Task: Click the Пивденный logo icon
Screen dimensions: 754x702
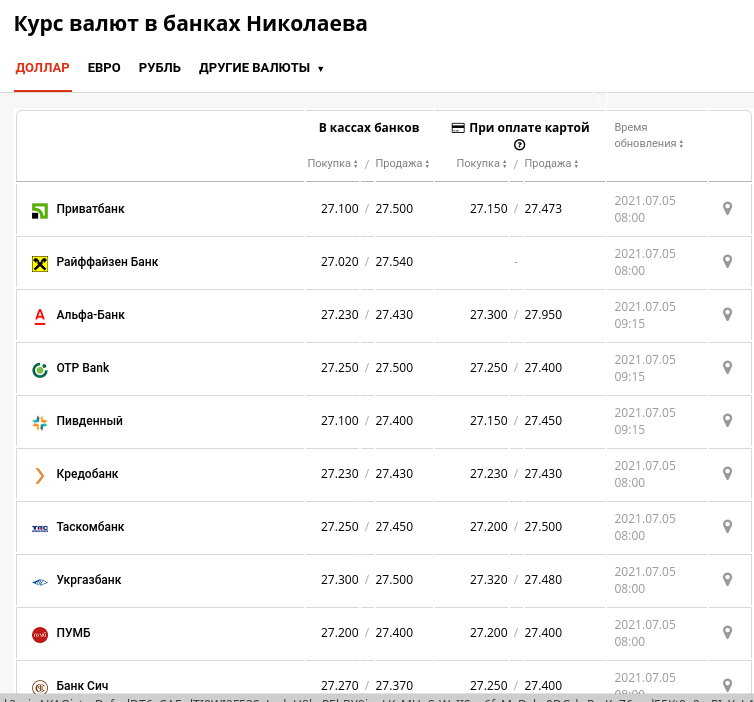Action: [x=40, y=423]
